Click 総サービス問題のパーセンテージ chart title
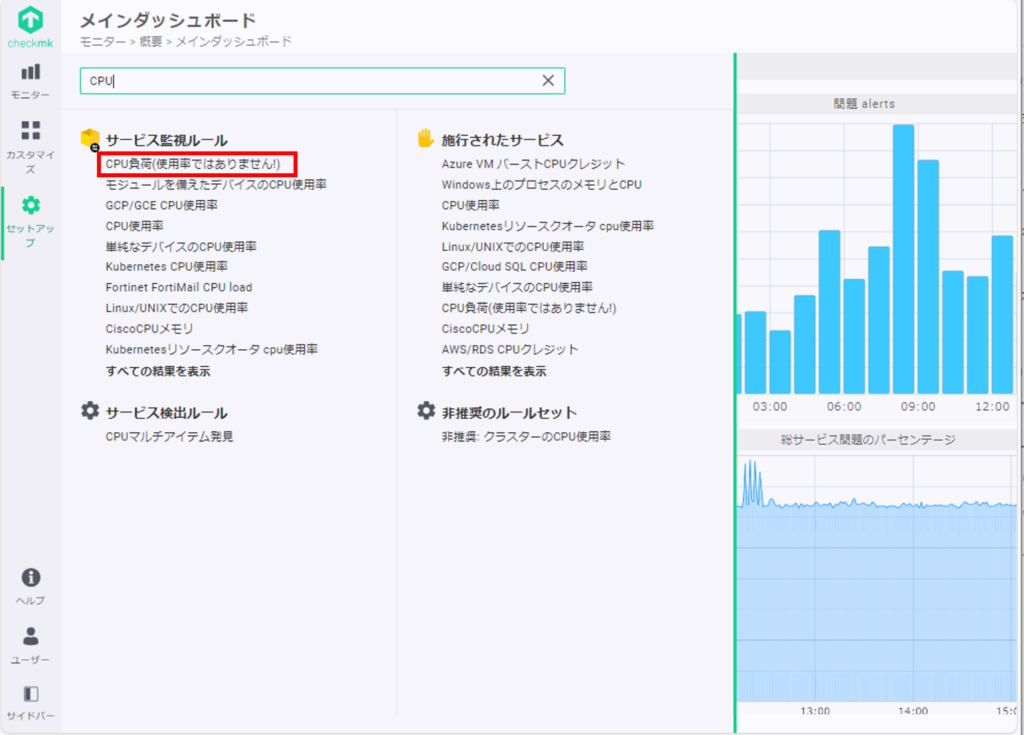The image size is (1024, 735). (868, 440)
